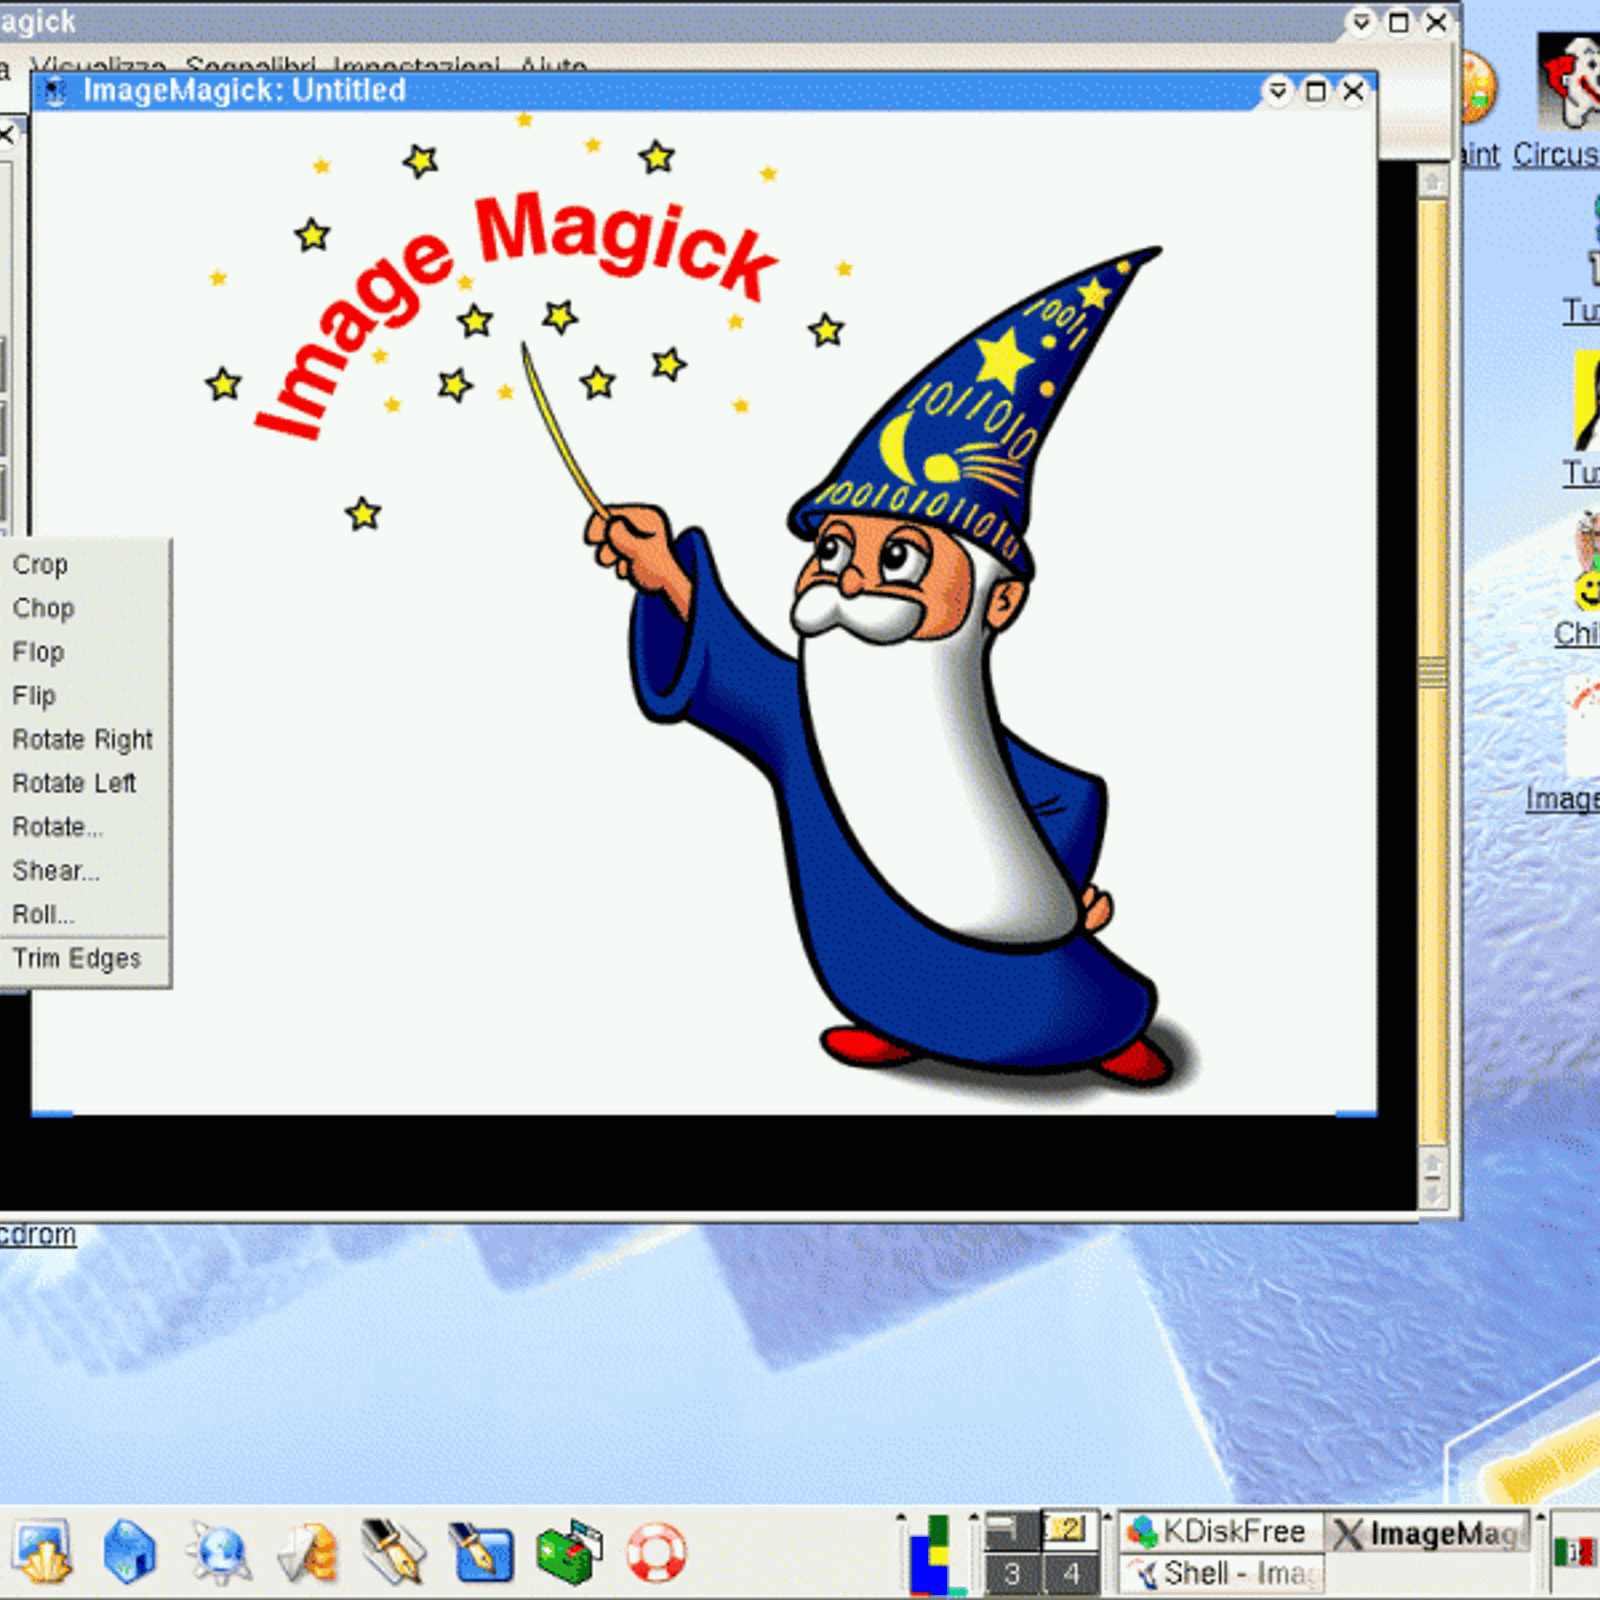Open the Circus dog desktop icon
The height and width of the screenshot is (1600, 1600).
(1568, 81)
